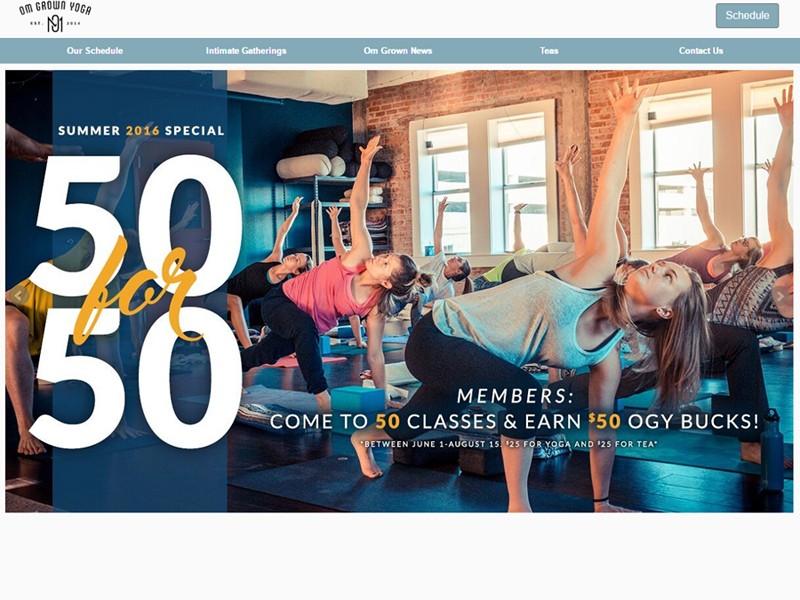Image resolution: width=800 pixels, height=600 pixels.
Task: Click the 'Come to 50 classes' headline
Action: tap(514, 421)
